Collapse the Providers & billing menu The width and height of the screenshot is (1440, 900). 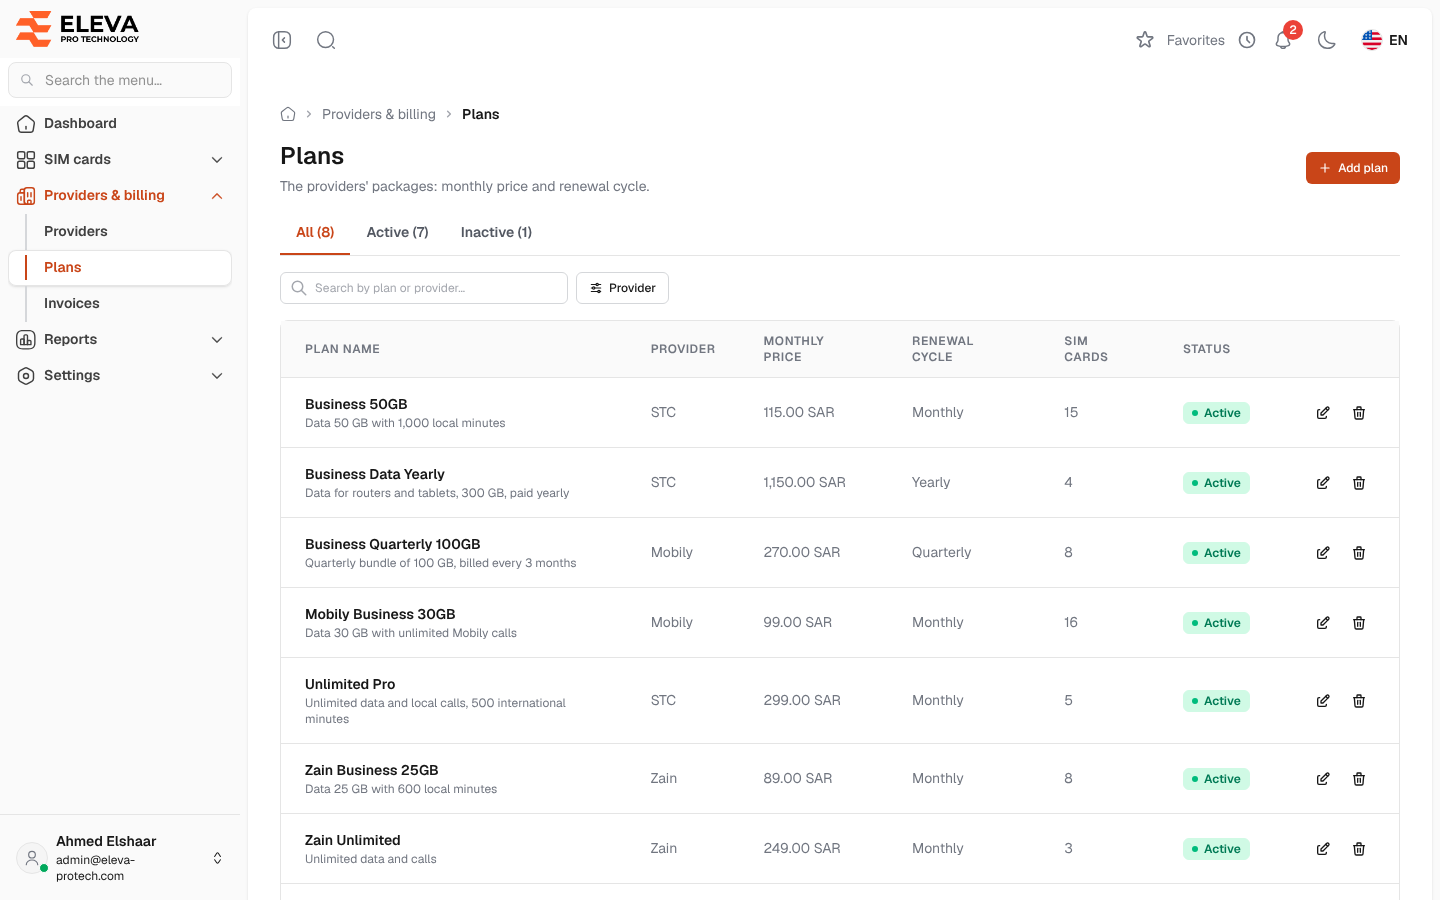tap(120, 196)
